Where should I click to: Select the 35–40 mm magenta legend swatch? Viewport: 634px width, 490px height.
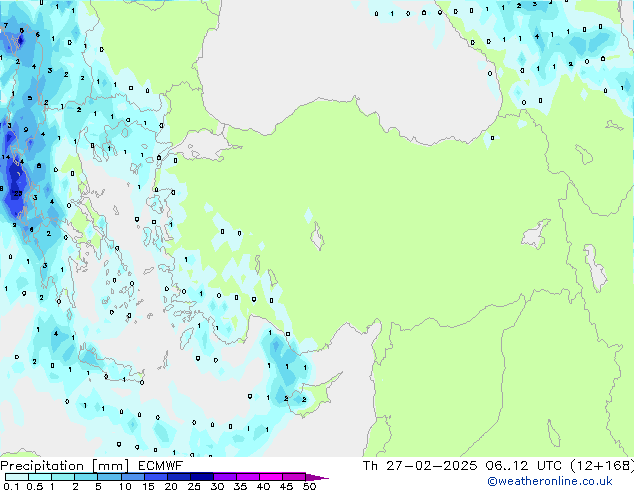[x=247, y=477]
